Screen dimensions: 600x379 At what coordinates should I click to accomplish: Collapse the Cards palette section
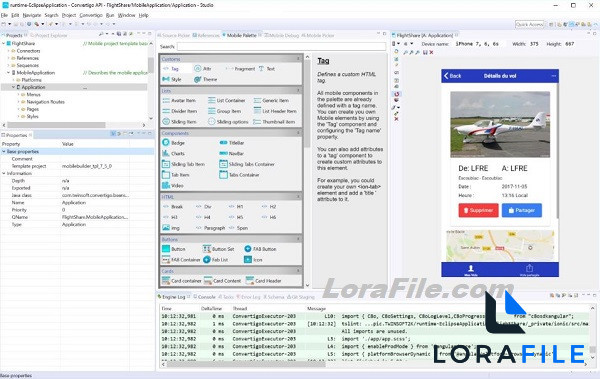click(x=298, y=271)
